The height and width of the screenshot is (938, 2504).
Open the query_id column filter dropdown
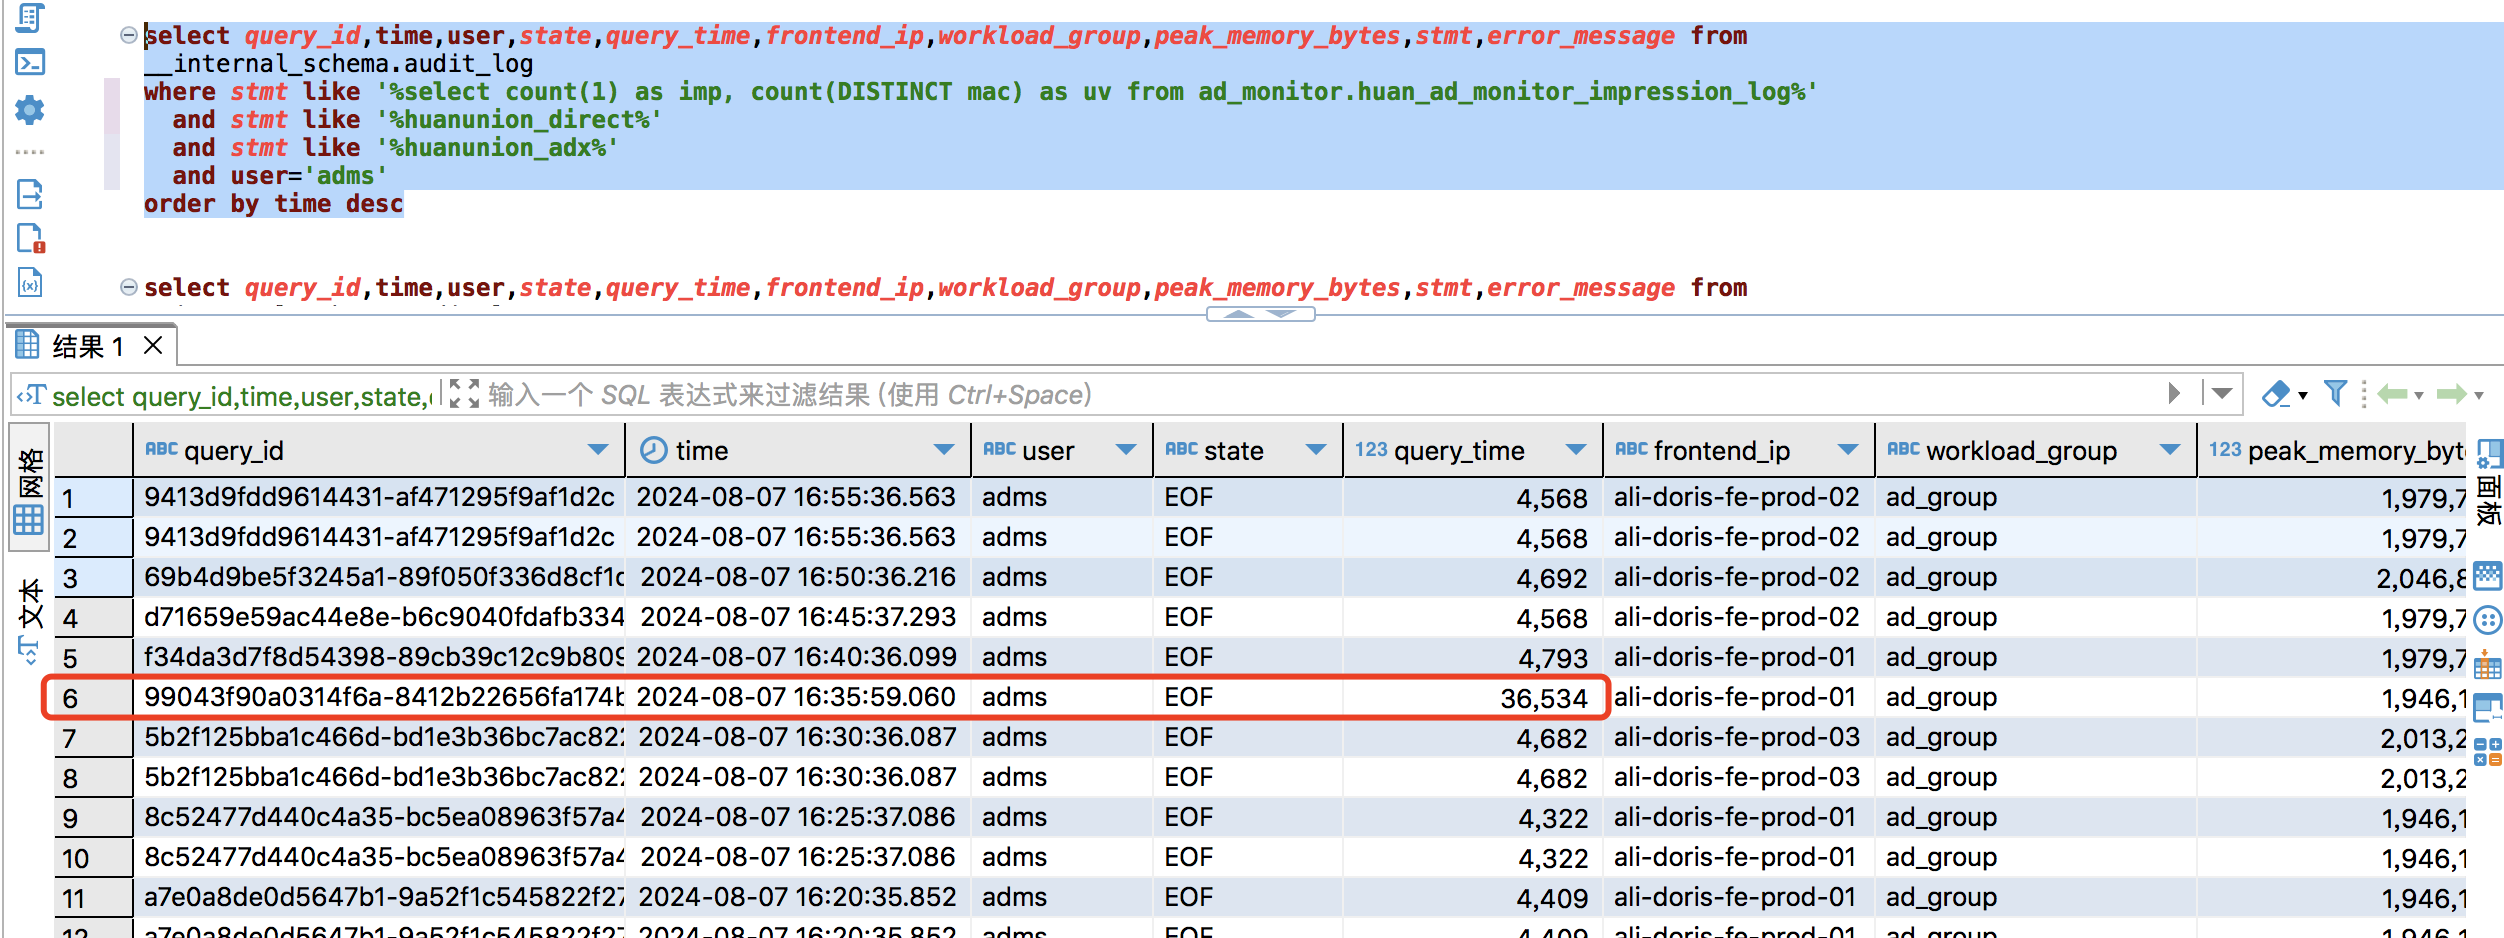tap(598, 450)
